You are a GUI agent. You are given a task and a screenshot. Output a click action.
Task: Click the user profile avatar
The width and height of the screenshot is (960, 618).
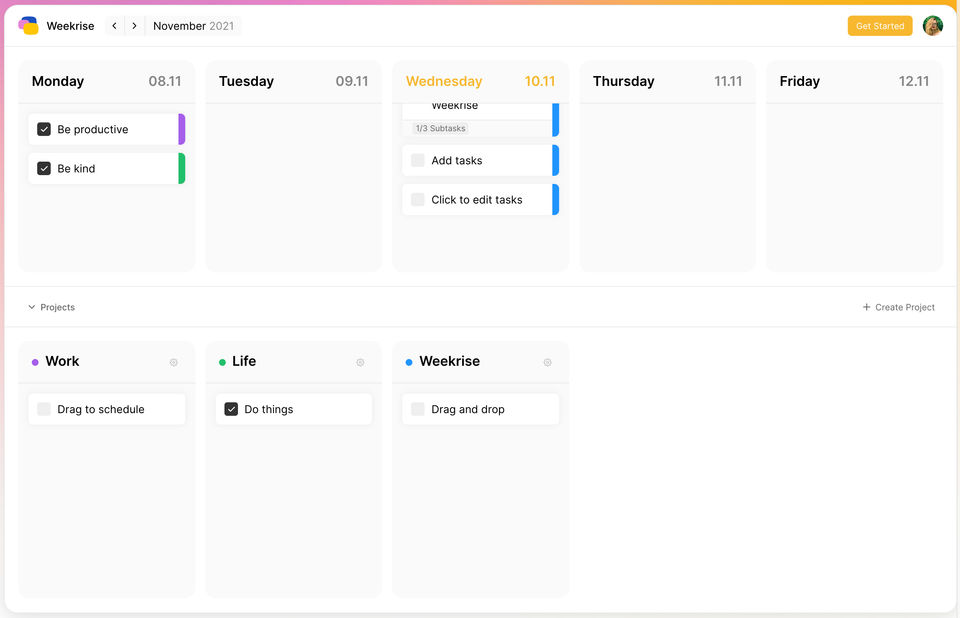tap(932, 26)
